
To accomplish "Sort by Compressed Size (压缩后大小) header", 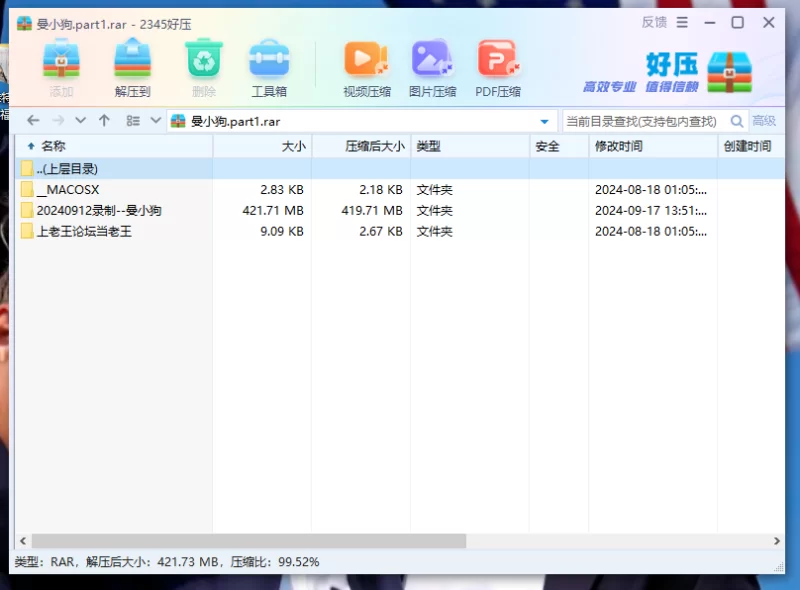I will [361, 146].
